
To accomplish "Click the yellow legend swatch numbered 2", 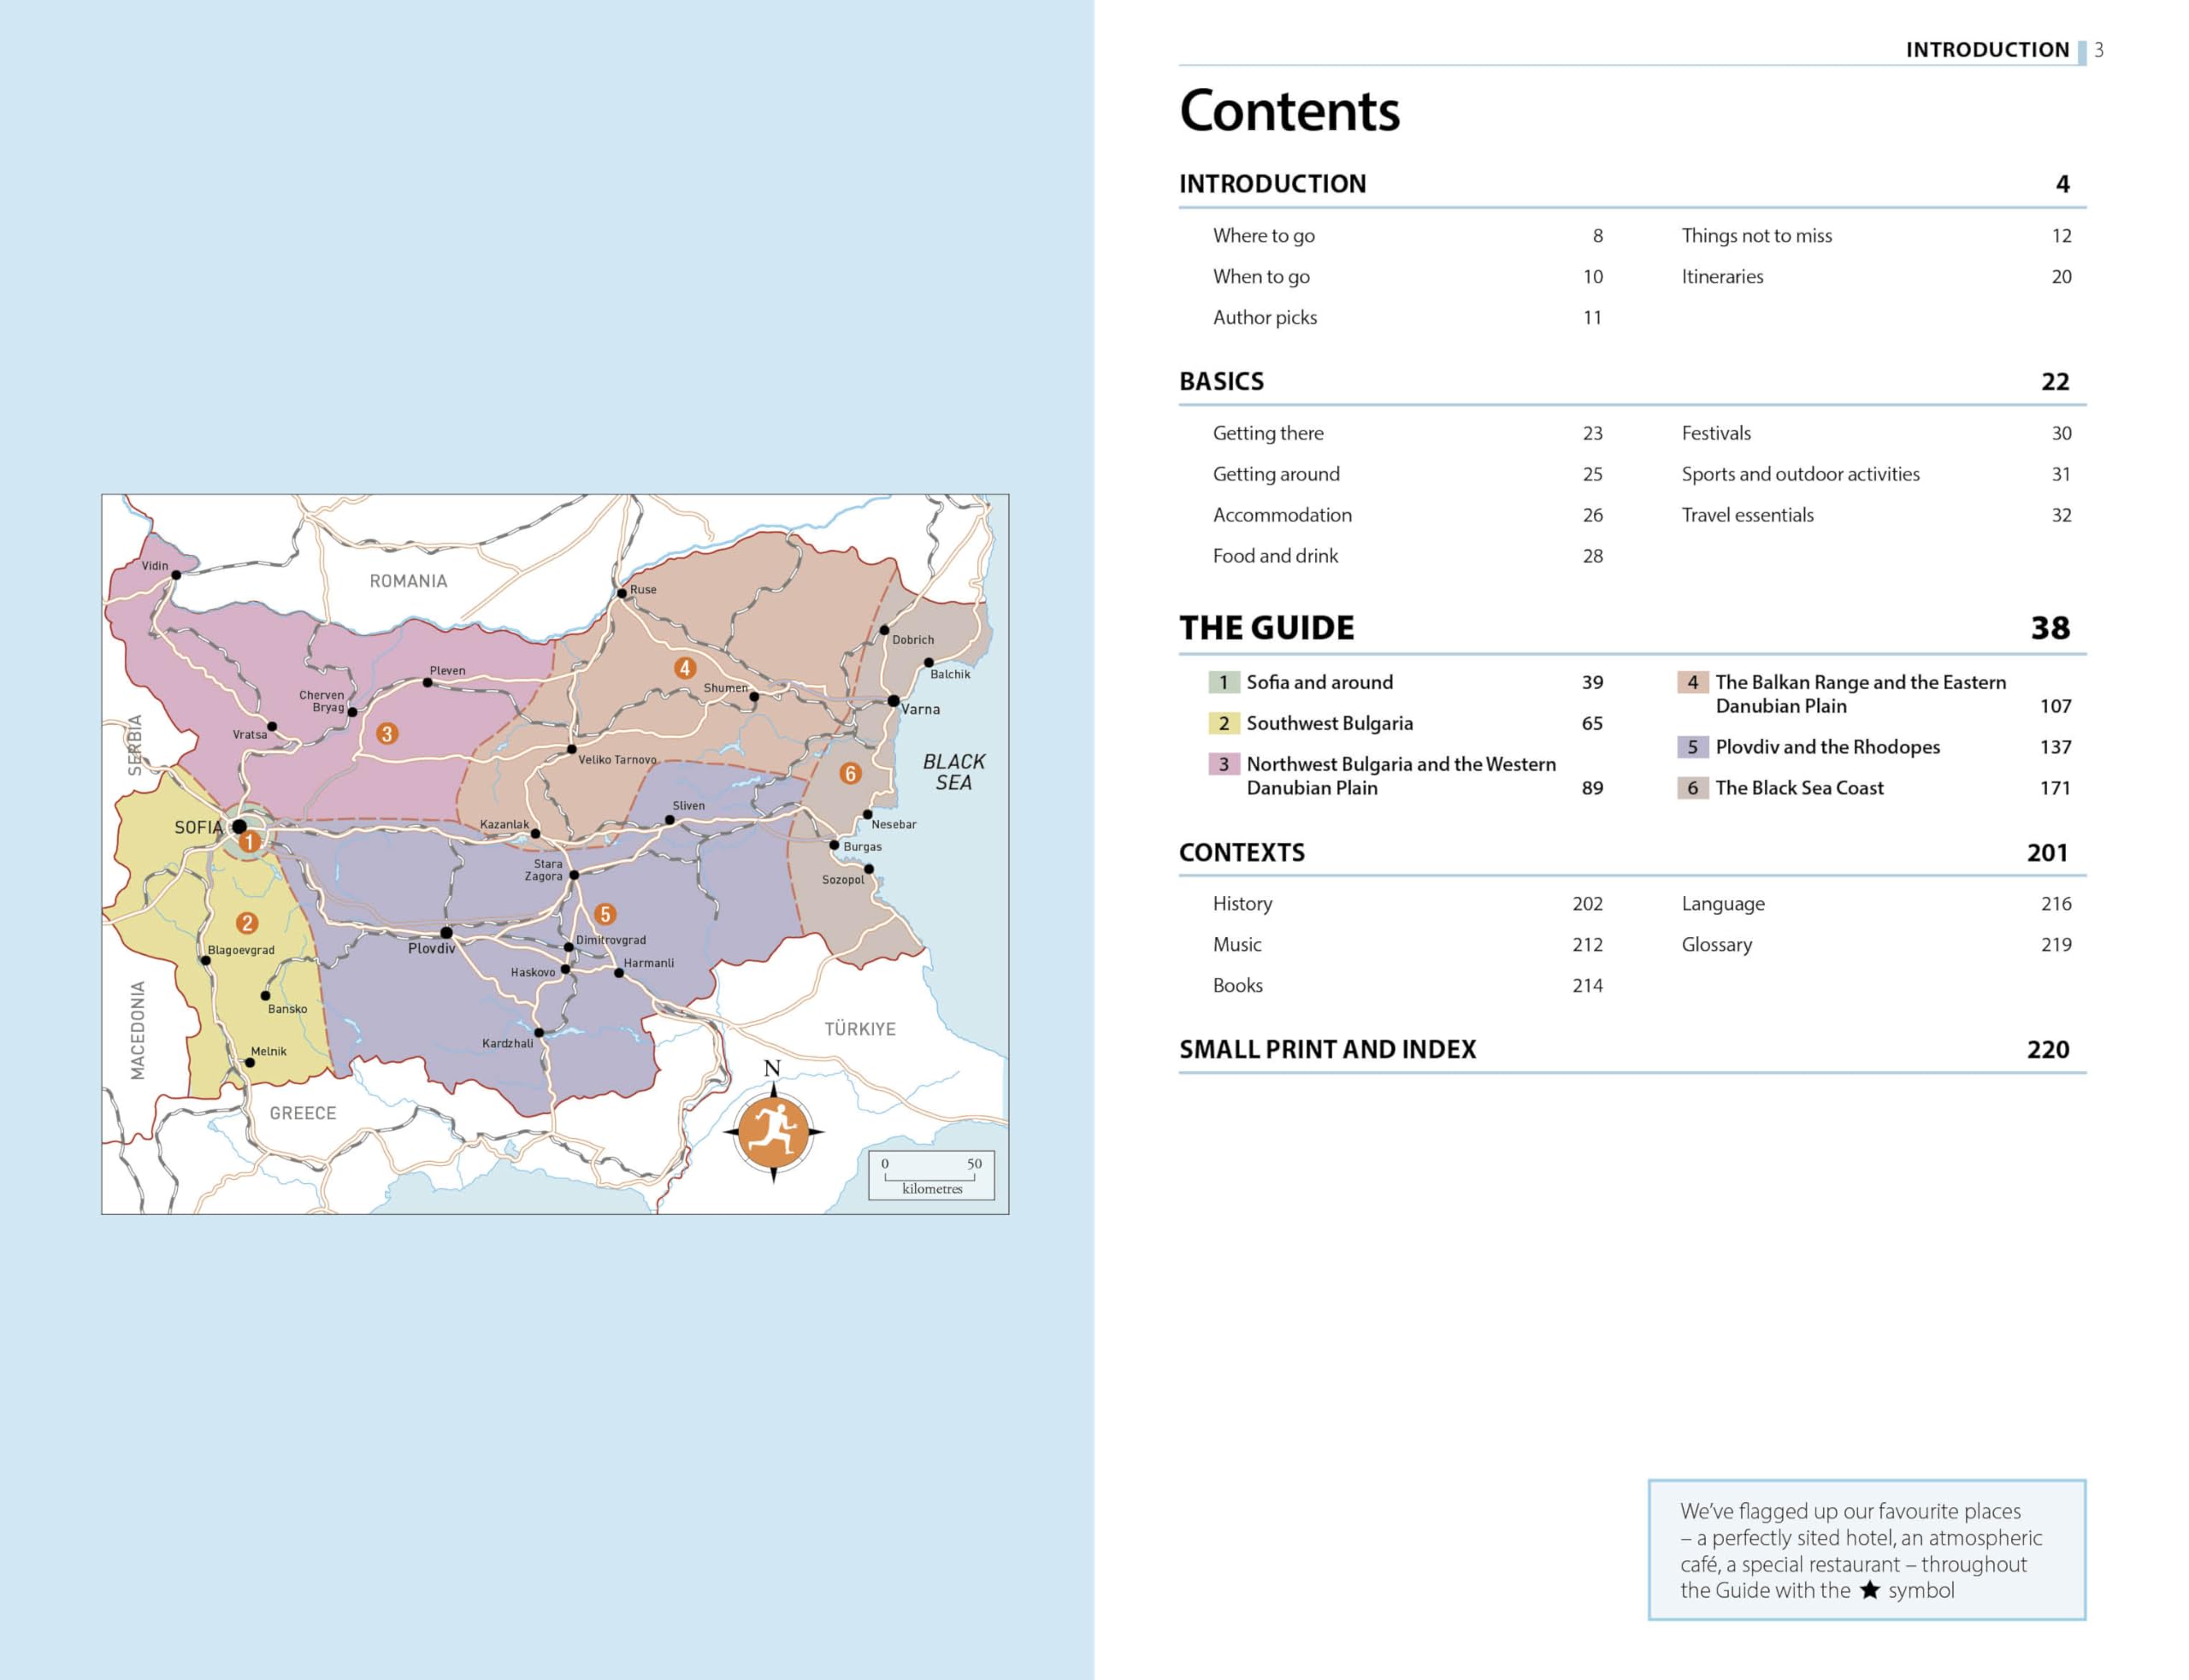I will (1223, 723).
